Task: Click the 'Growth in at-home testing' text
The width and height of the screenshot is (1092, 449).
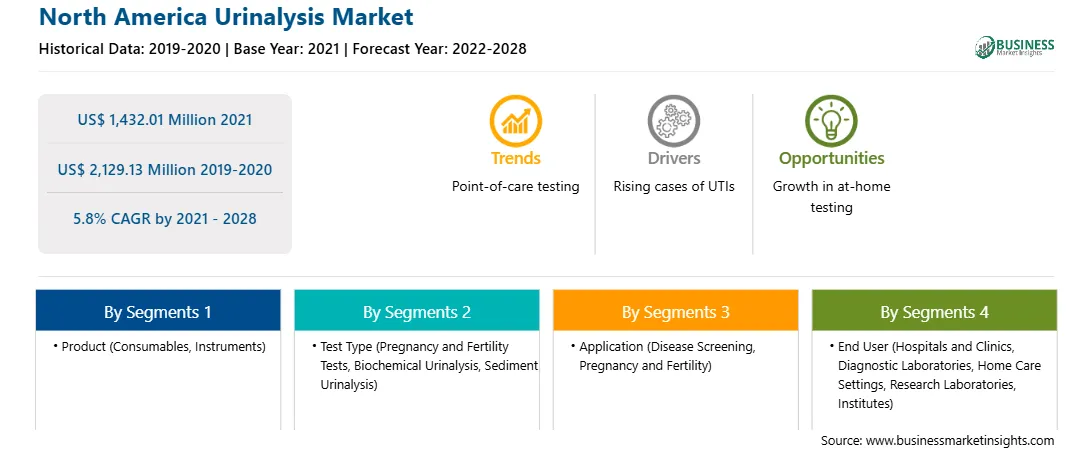Action: (x=832, y=197)
